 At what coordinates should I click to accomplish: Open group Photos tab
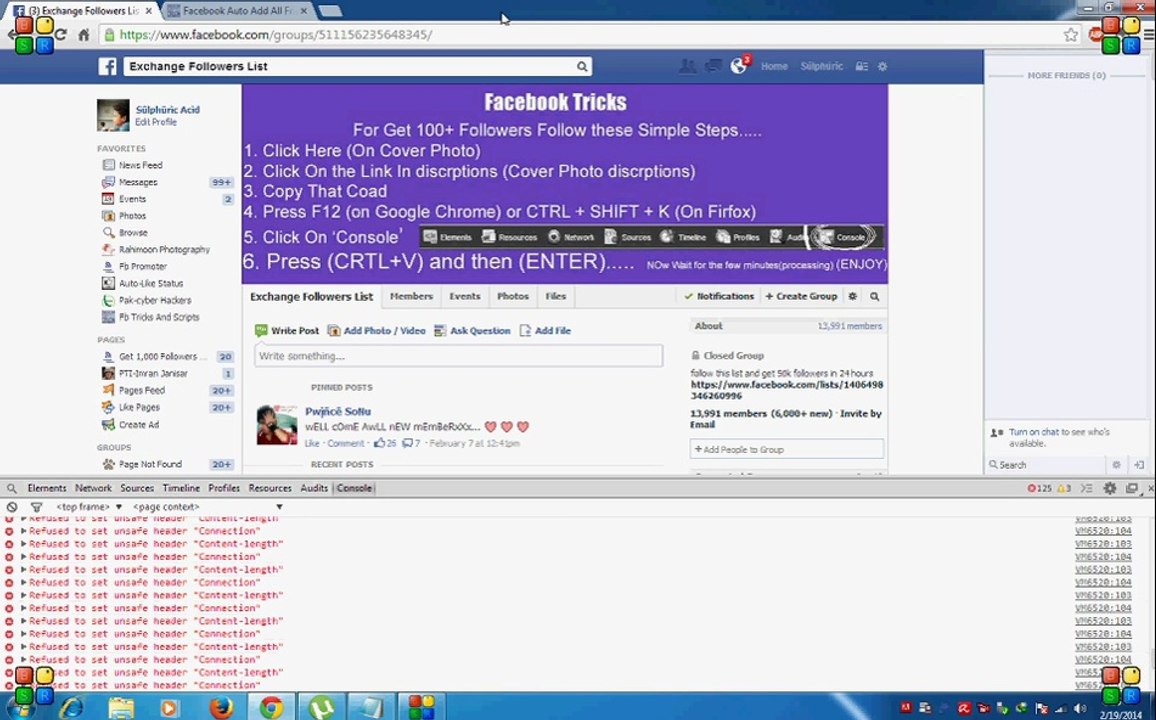click(512, 296)
